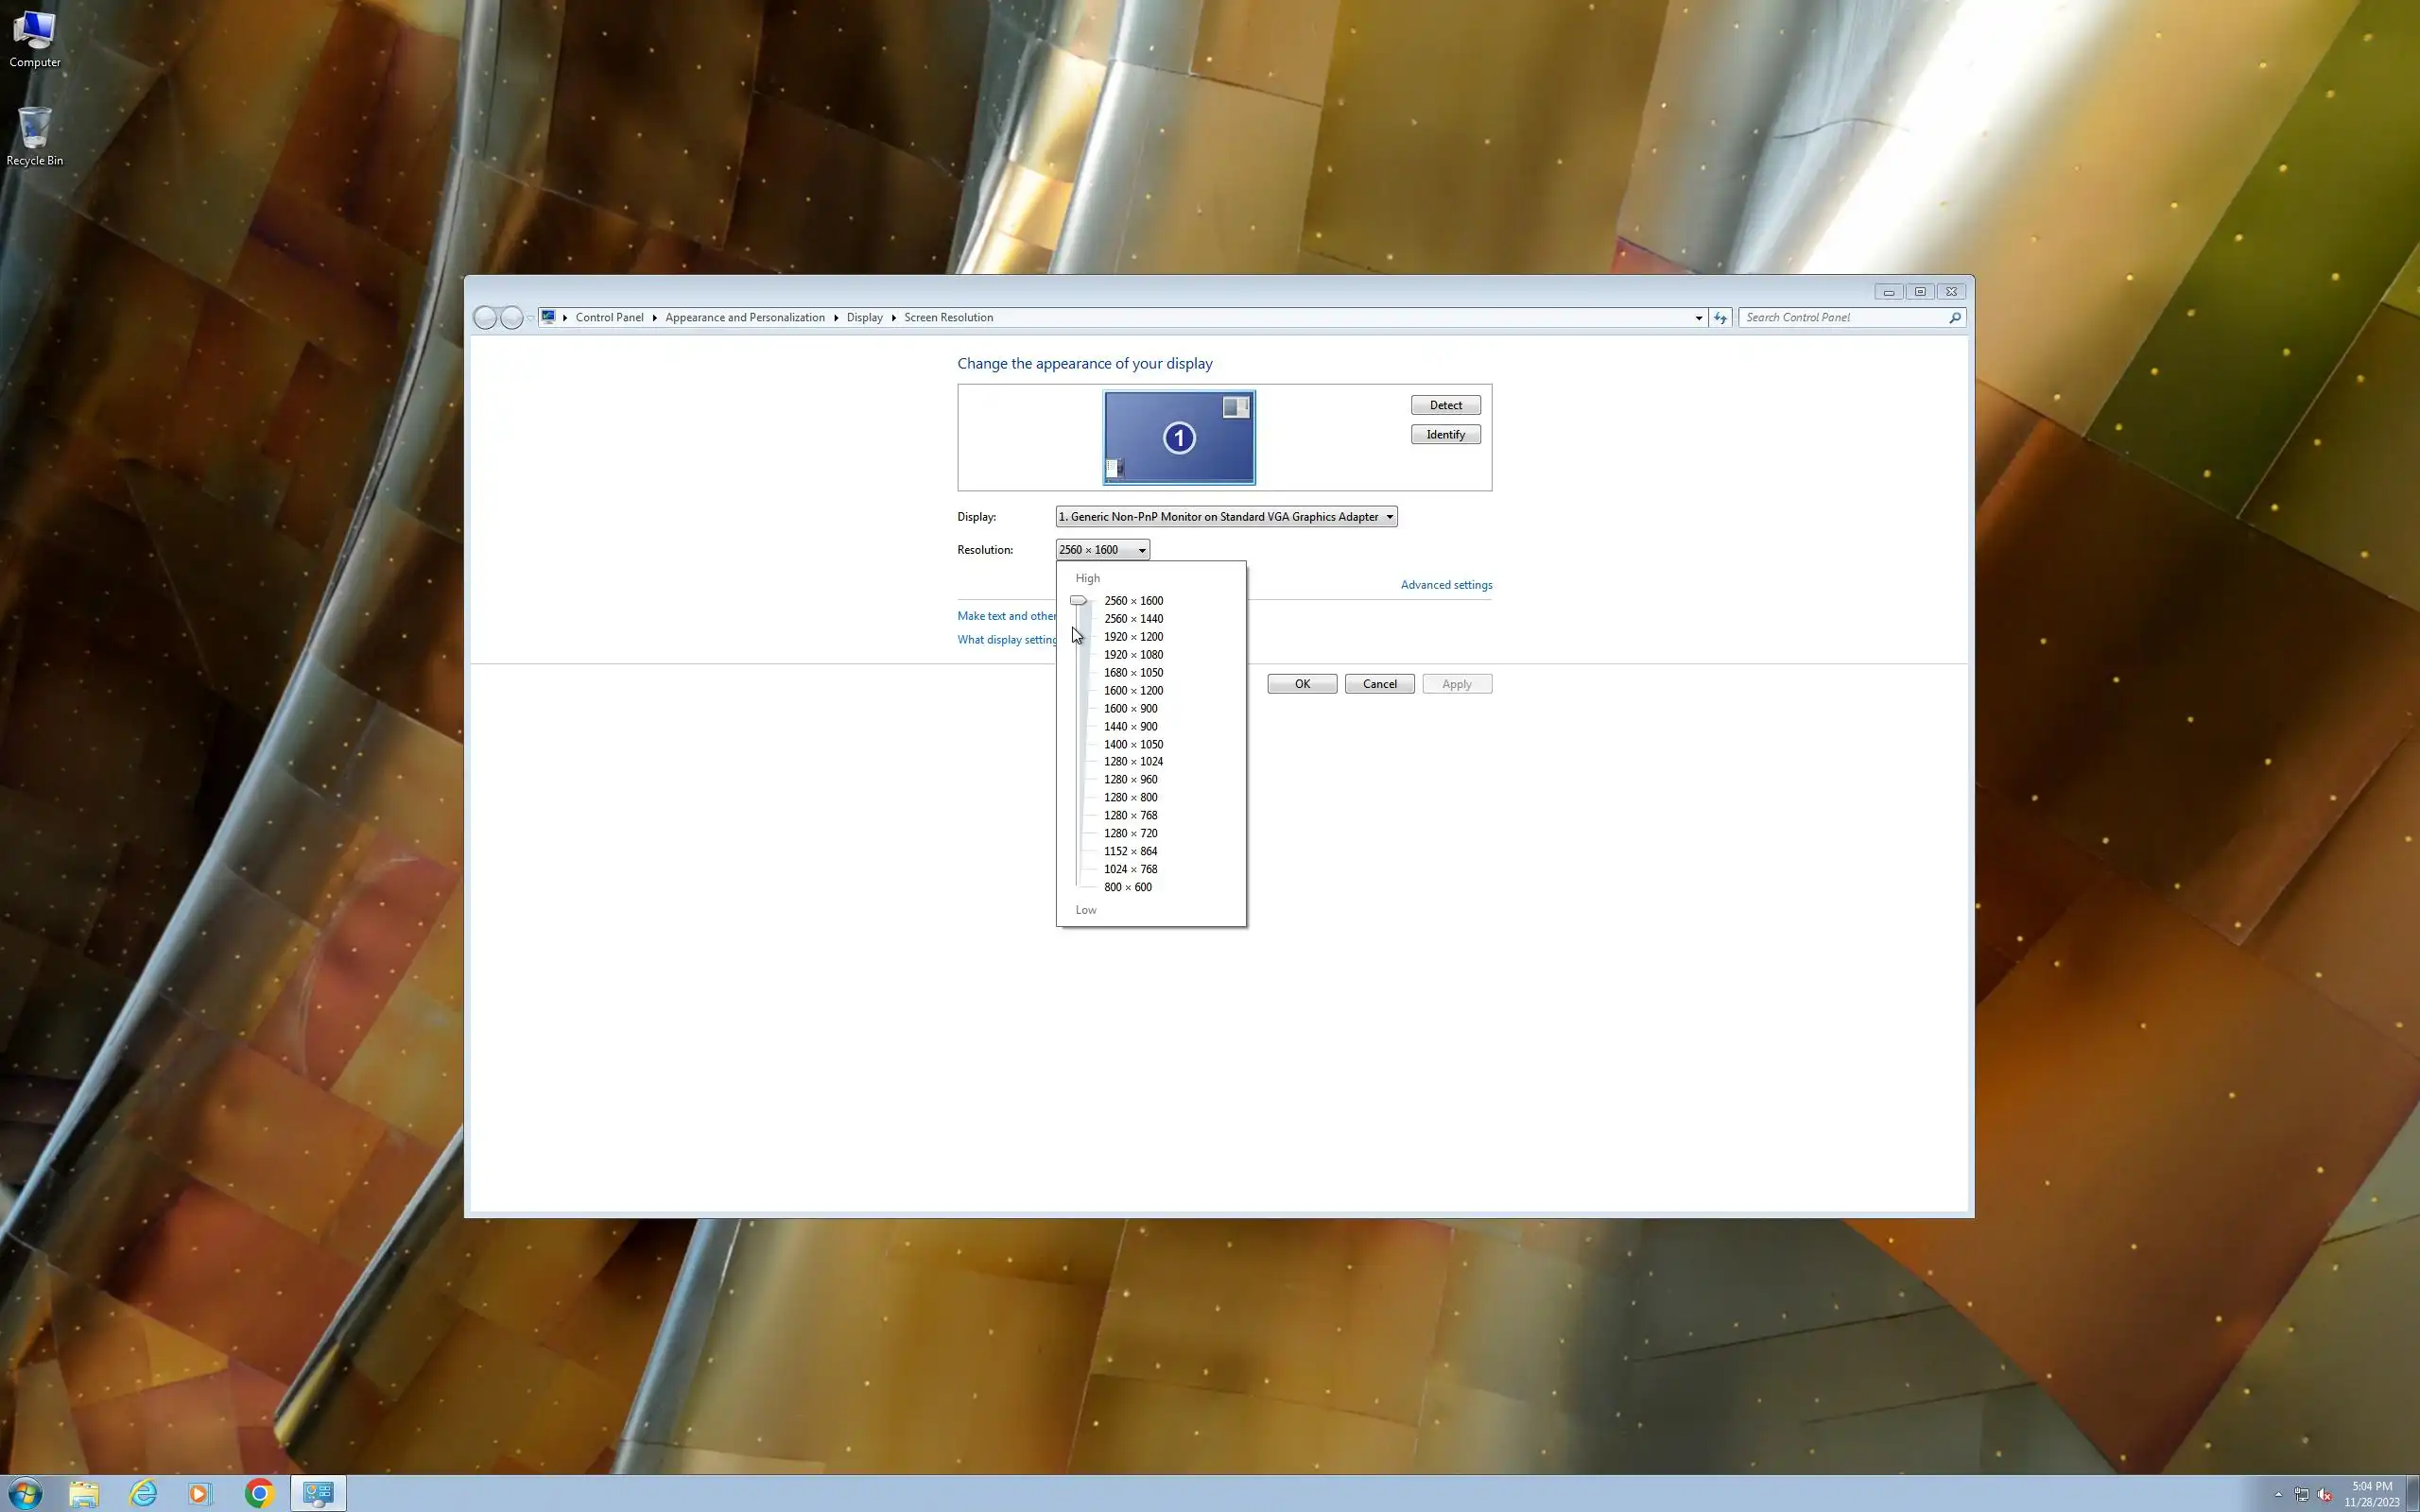Open the Start menu orb
2420x1512 pixels.
pos(25,1493)
